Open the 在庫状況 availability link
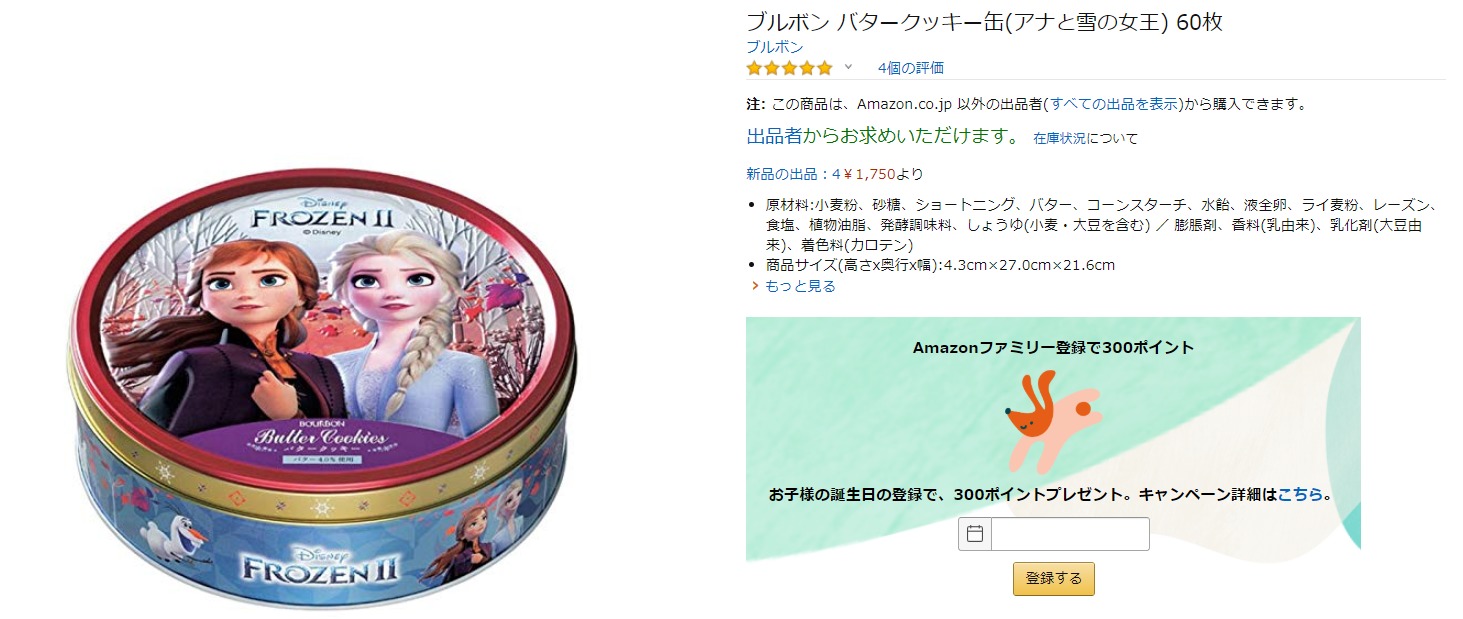Image resolution: width=1463 pixels, height=619 pixels. (1060, 139)
